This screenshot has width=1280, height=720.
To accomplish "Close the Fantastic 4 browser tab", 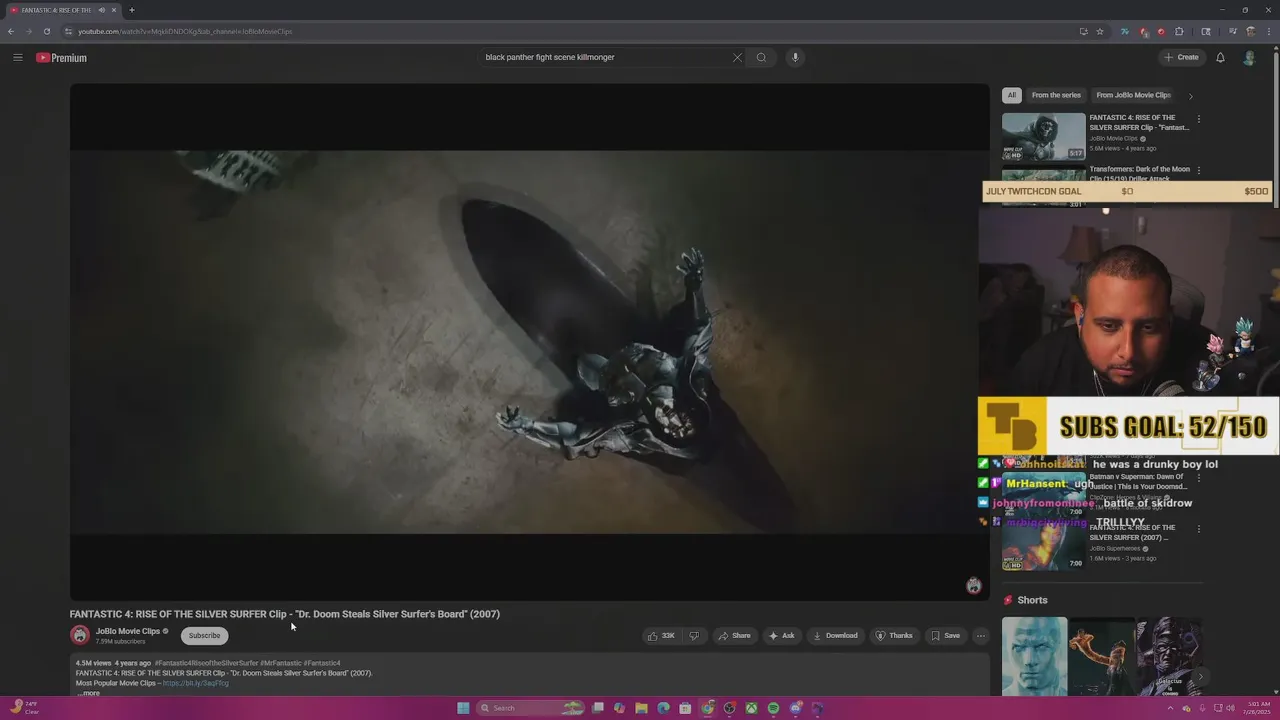I will pos(114,10).
